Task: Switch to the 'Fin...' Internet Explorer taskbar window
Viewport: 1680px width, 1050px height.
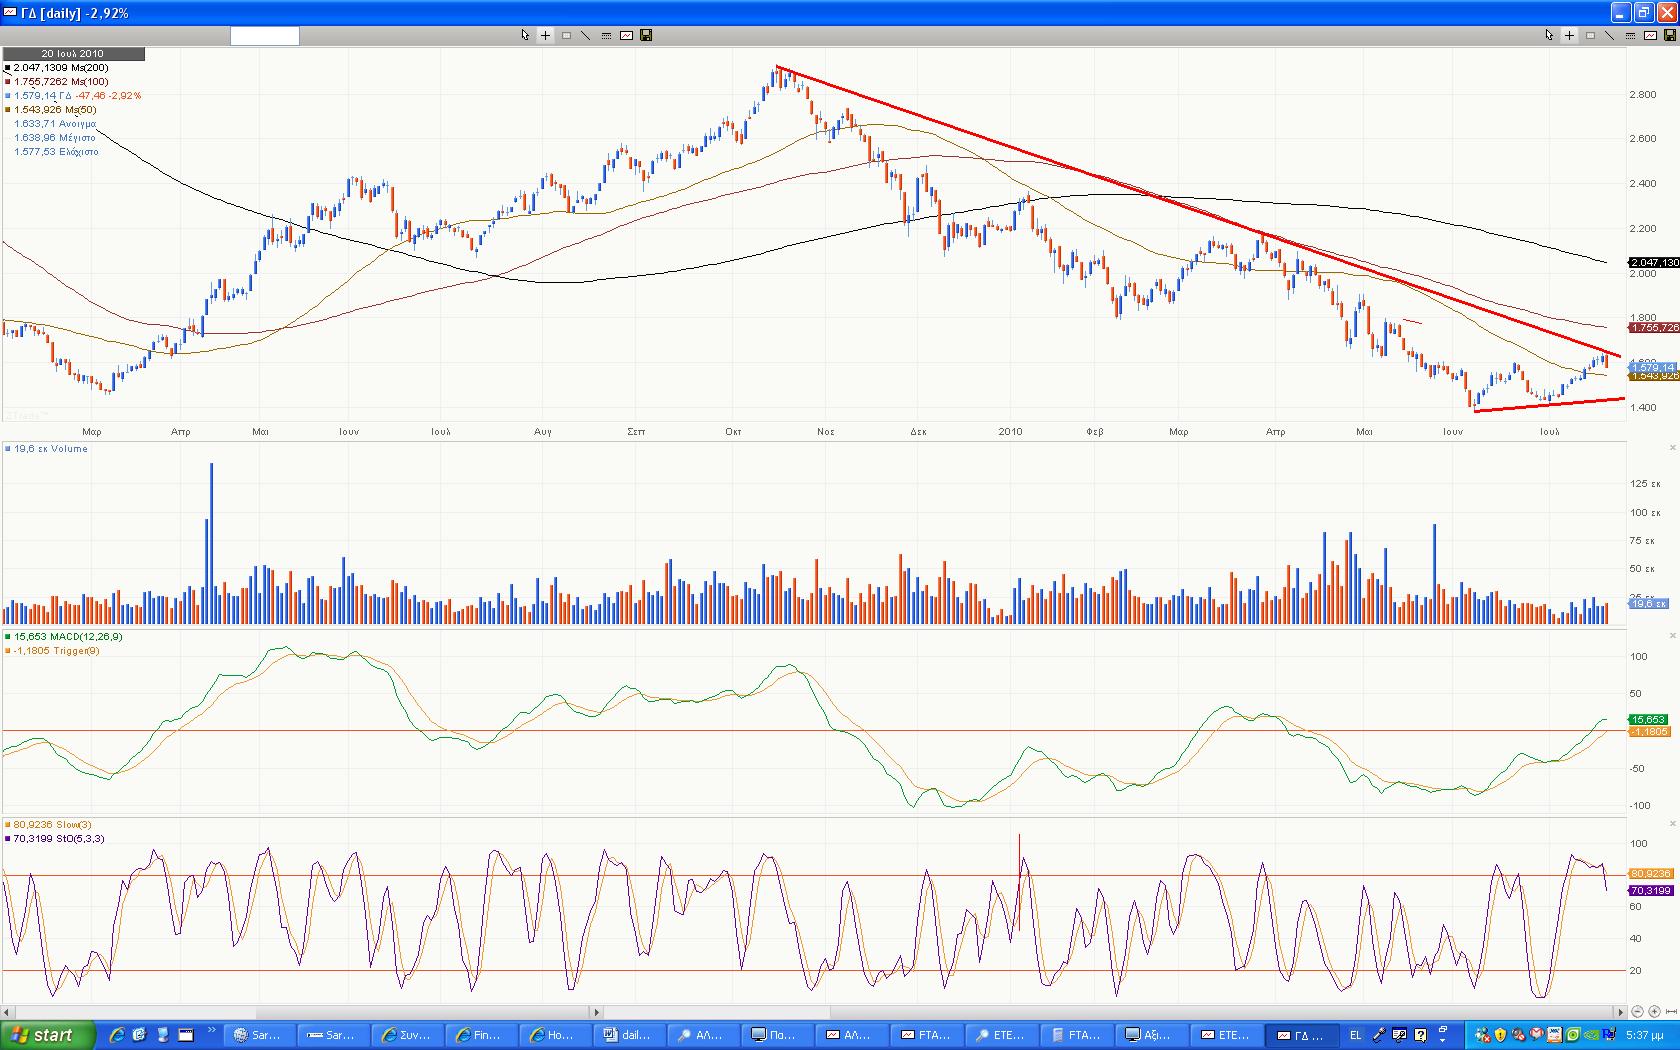Action: (x=478, y=1035)
